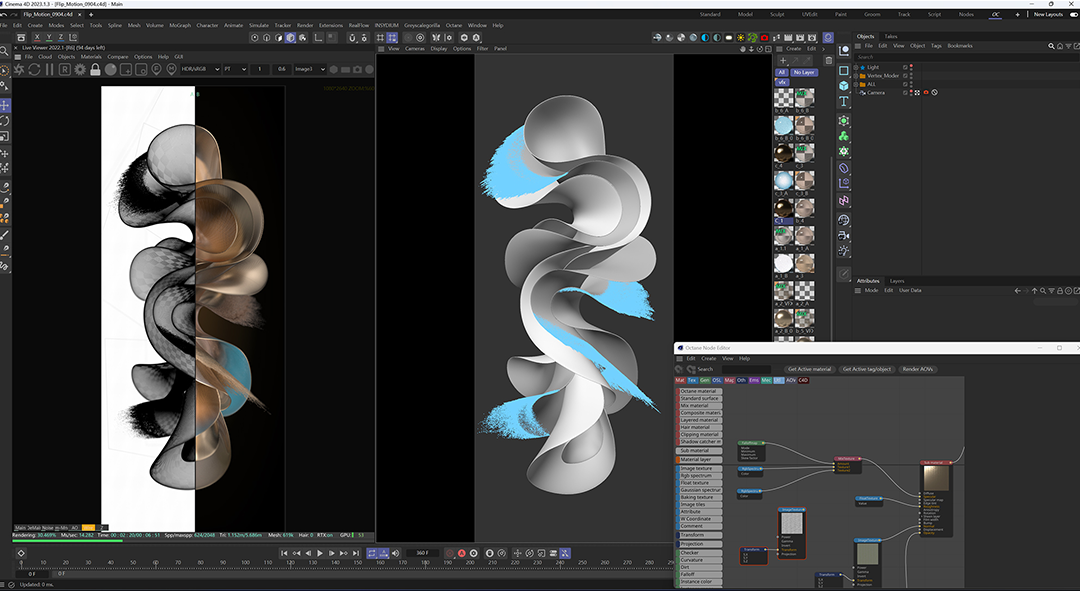The width and height of the screenshot is (1080, 591).
Task: Toggle clay mode sphere in Live Viewer
Action: coord(110,70)
